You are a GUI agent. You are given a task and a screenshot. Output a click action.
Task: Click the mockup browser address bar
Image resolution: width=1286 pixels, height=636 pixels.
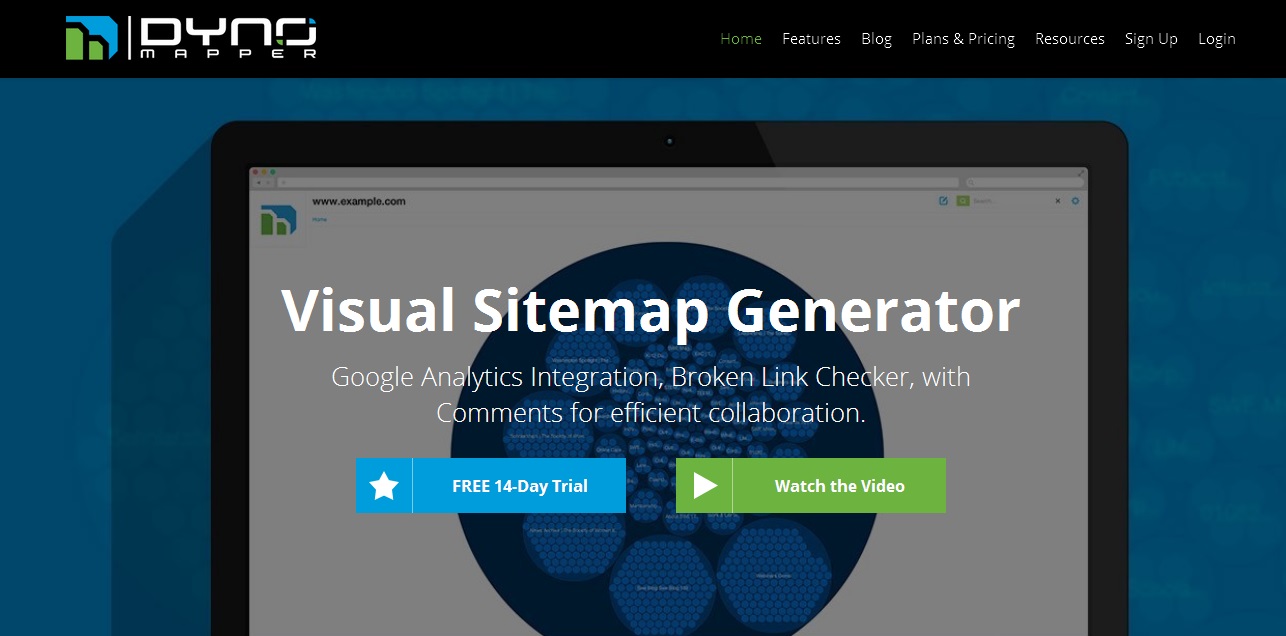pyautogui.click(x=618, y=183)
